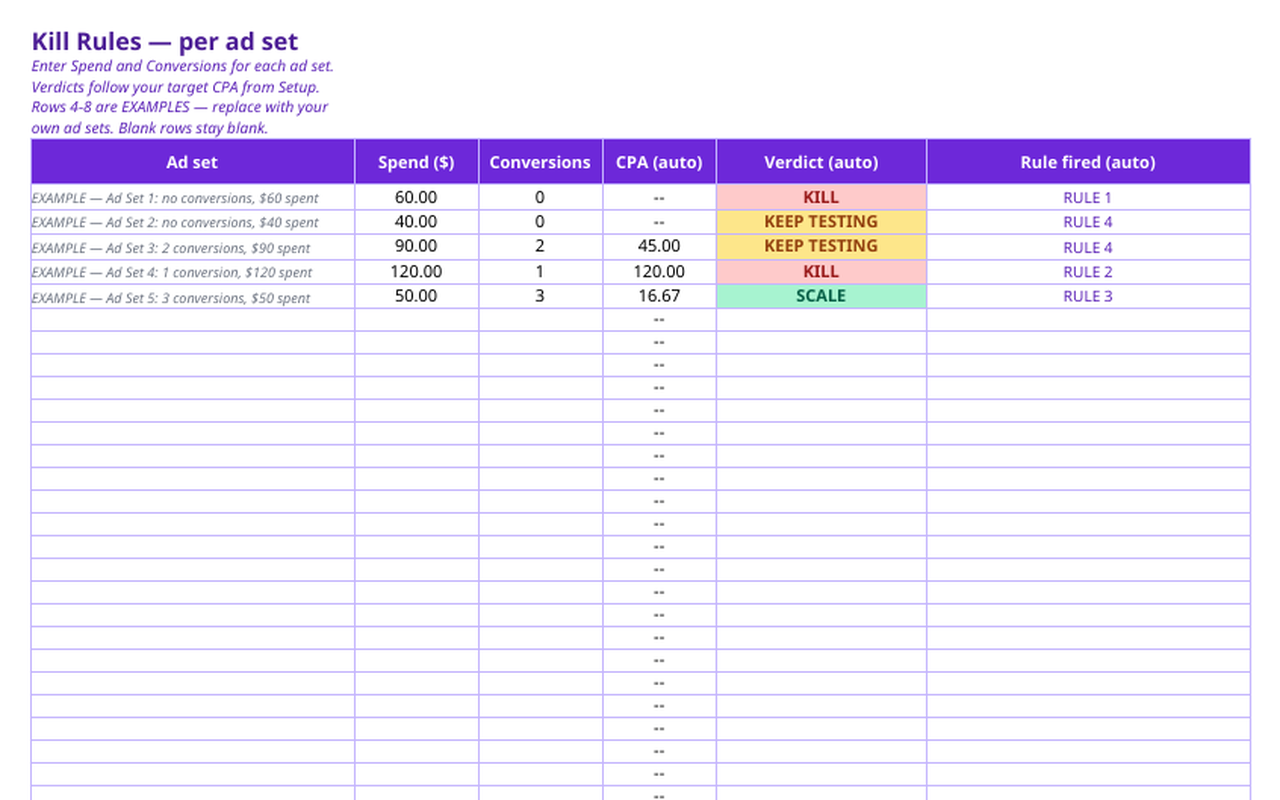
Task: Select the 'EXAMPLE — Ad Set 1' cell
Action: [x=193, y=198]
